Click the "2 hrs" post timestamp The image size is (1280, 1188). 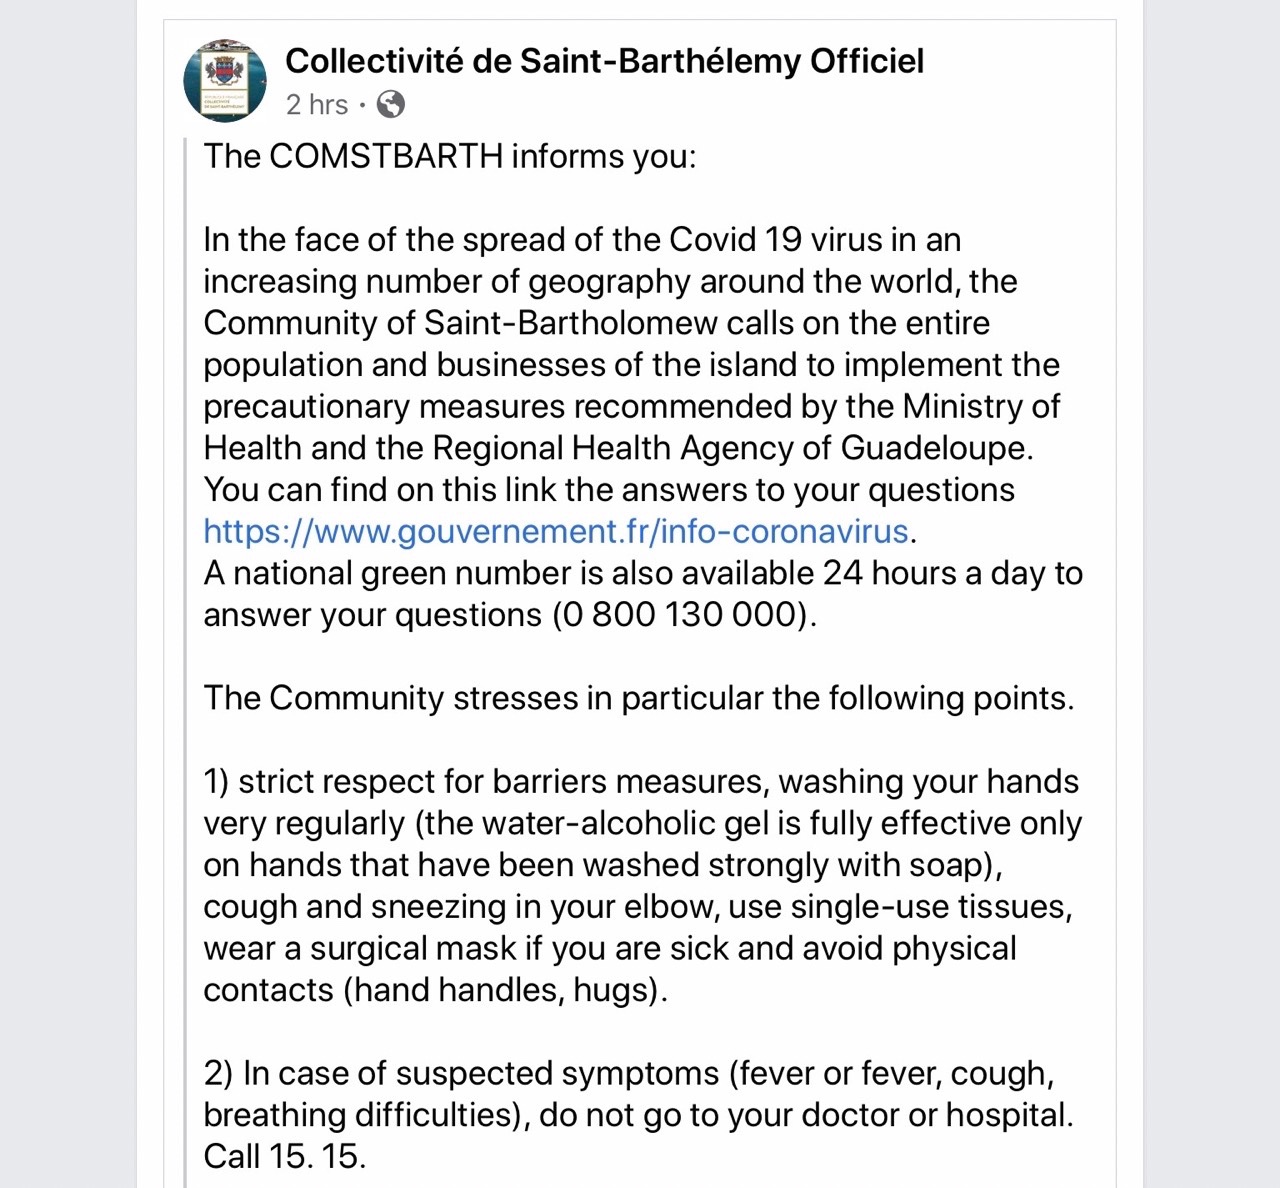(316, 104)
